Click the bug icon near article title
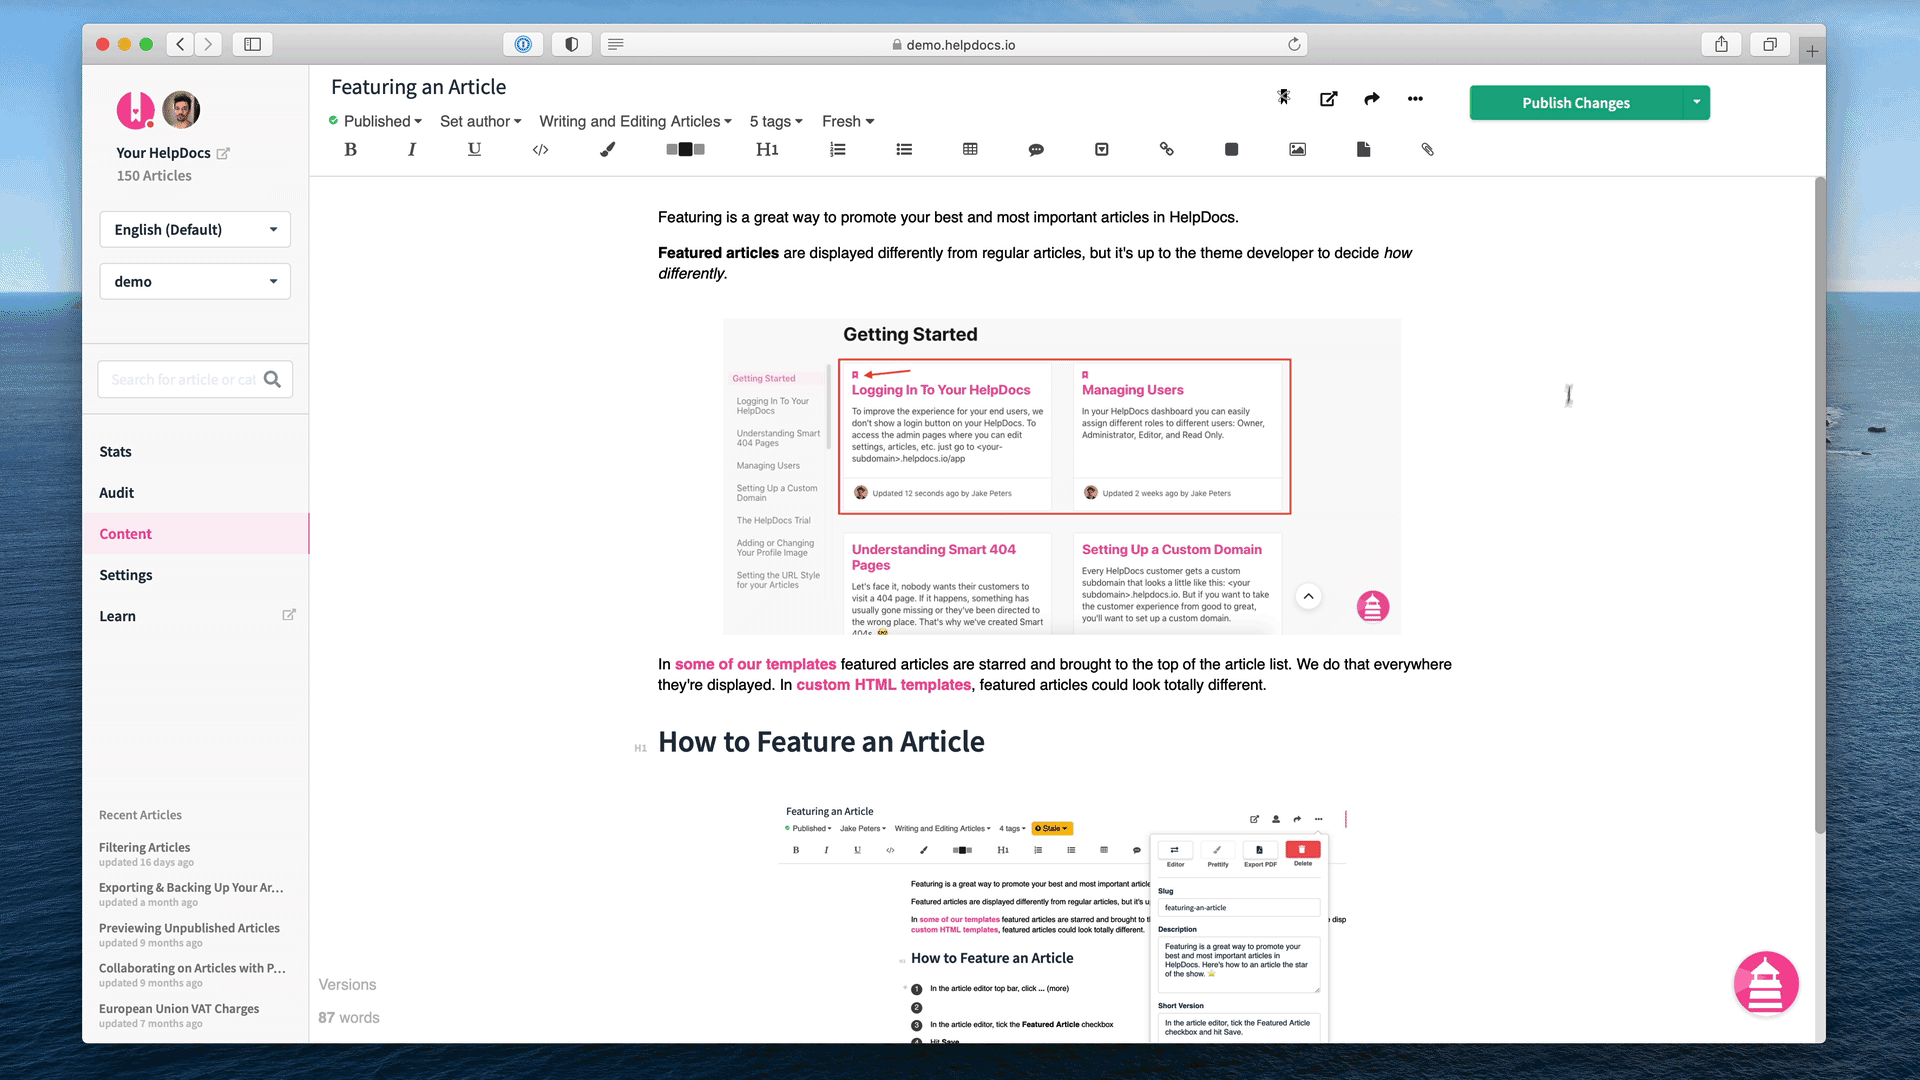Viewport: 1920px width, 1080px height. [1284, 97]
